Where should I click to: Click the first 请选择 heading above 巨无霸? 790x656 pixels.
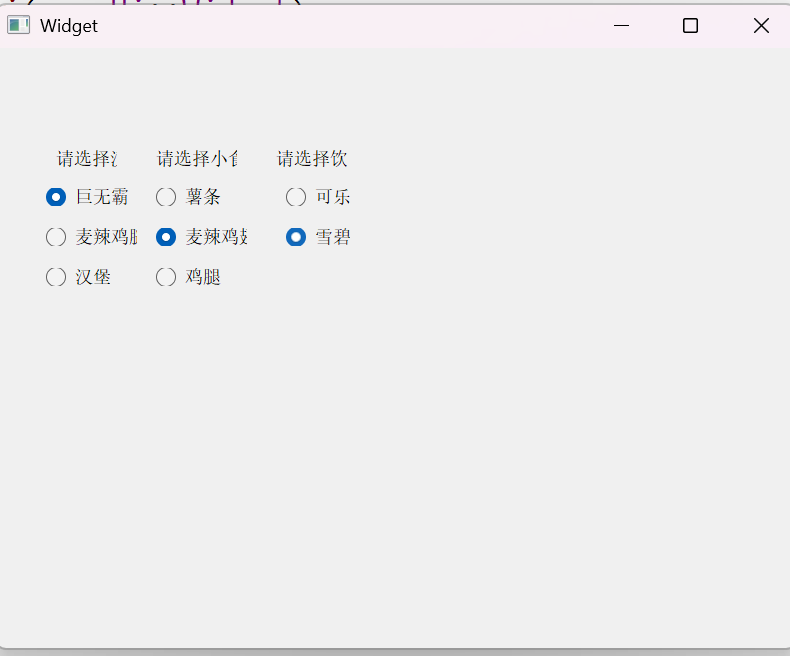click(x=87, y=159)
